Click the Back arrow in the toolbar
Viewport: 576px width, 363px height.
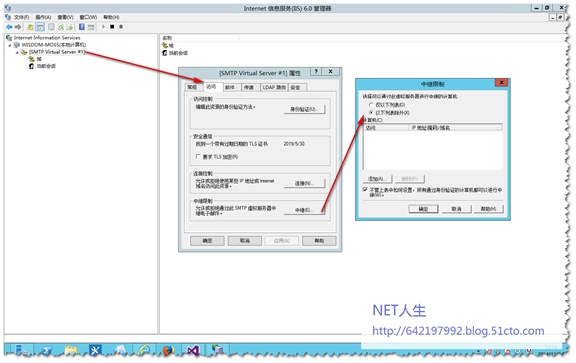(9, 27)
